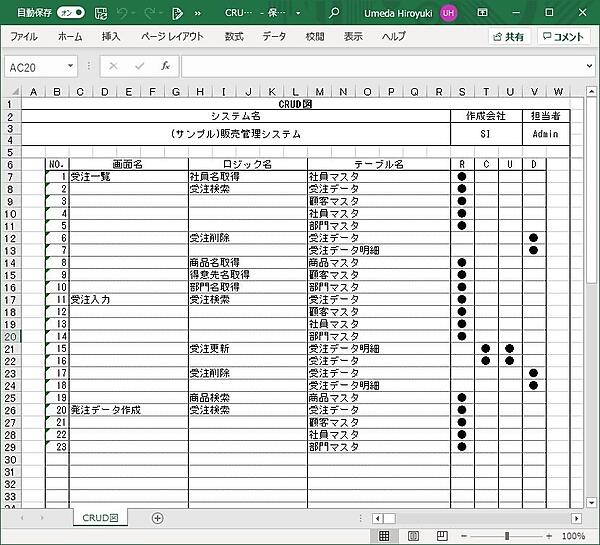
Task: Click the Ribbon display options icon
Action: coord(483,13)
